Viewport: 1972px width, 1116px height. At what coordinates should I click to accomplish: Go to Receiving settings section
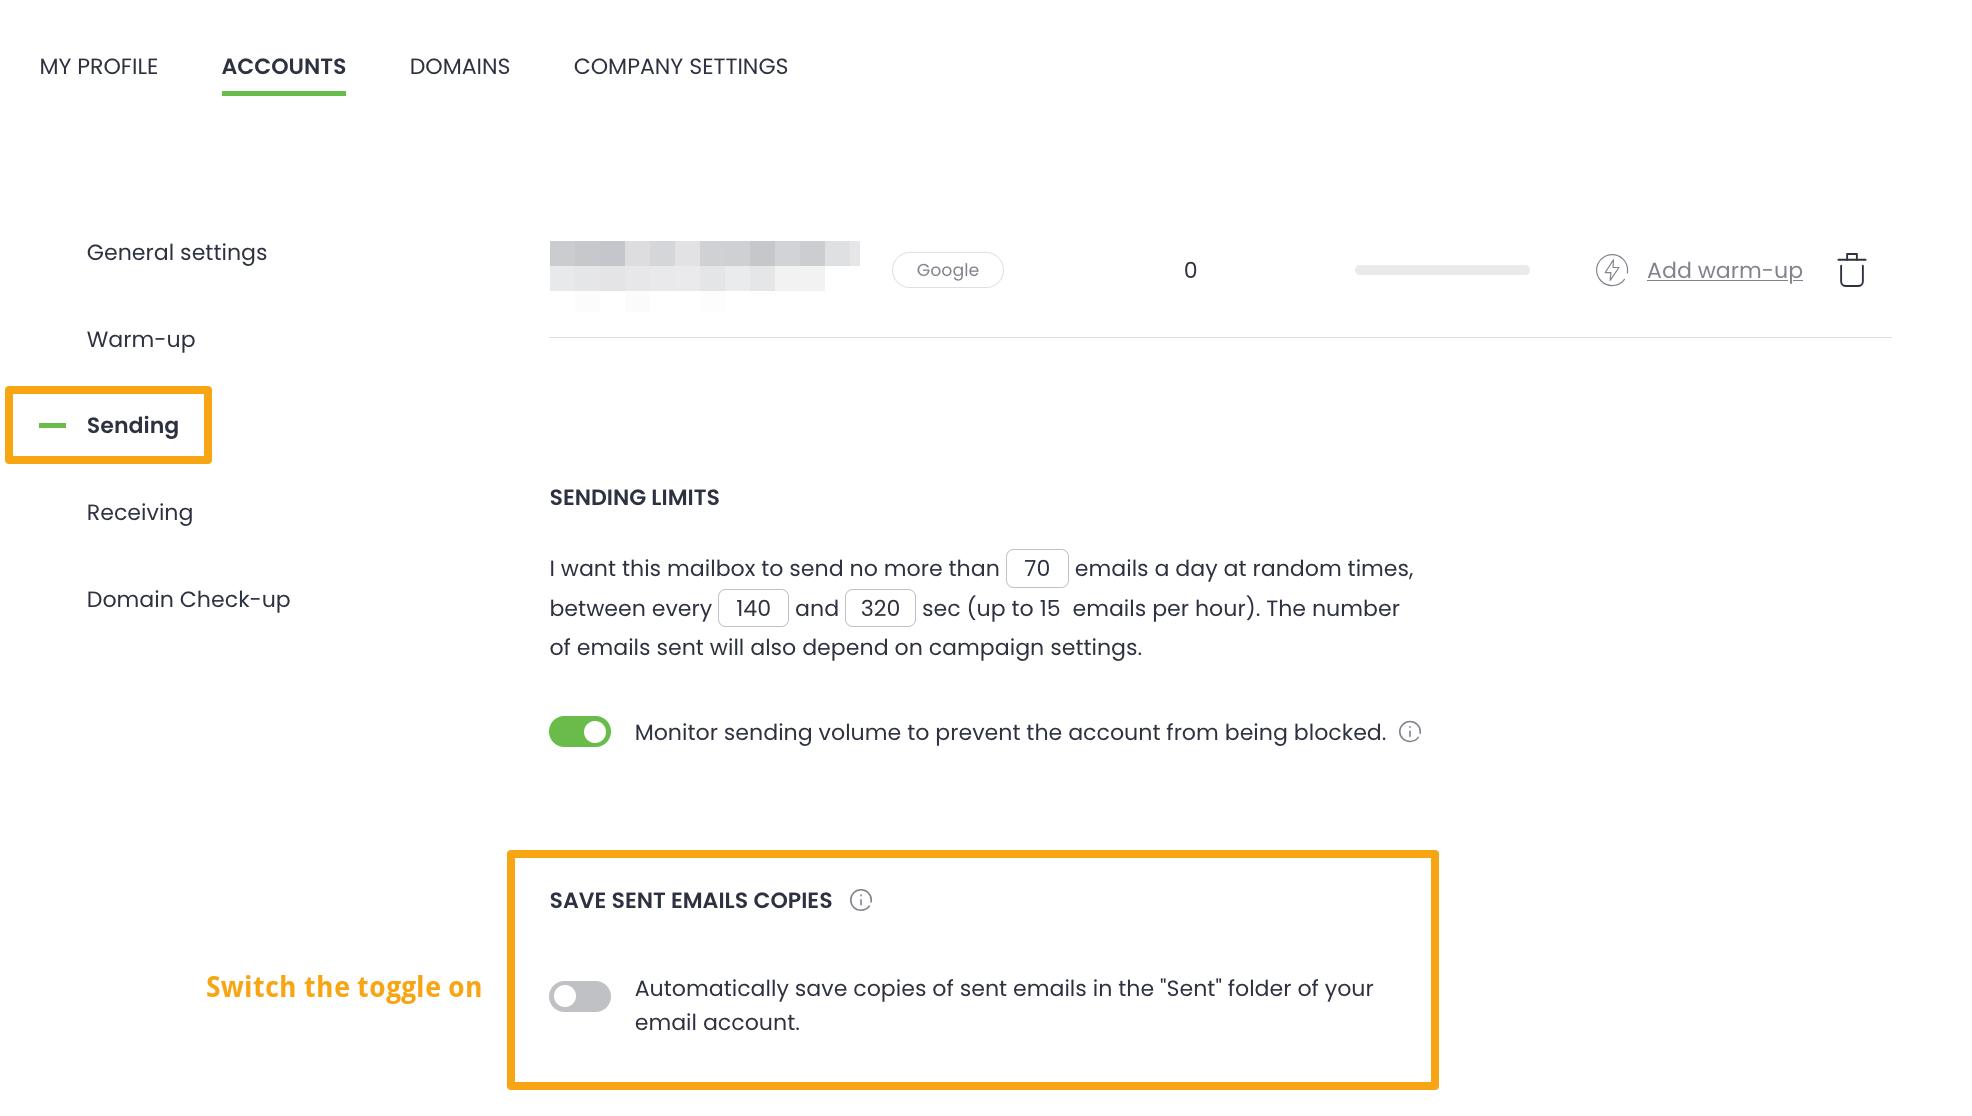click(140, 512)
